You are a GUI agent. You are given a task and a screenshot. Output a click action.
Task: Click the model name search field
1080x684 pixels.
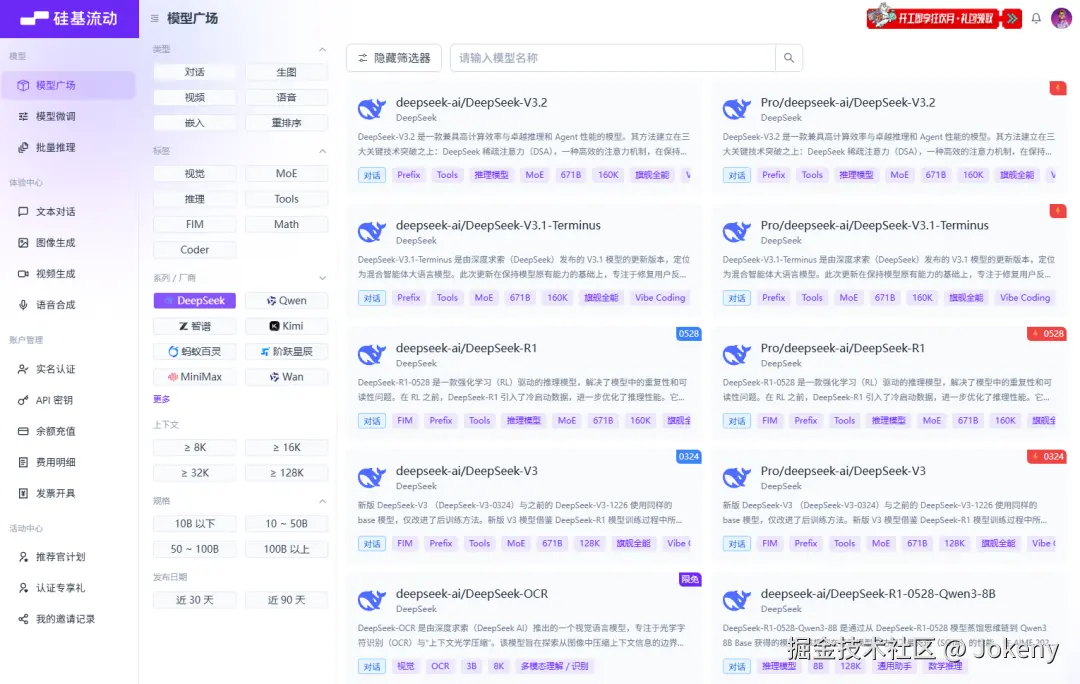(x=613, y=58)
